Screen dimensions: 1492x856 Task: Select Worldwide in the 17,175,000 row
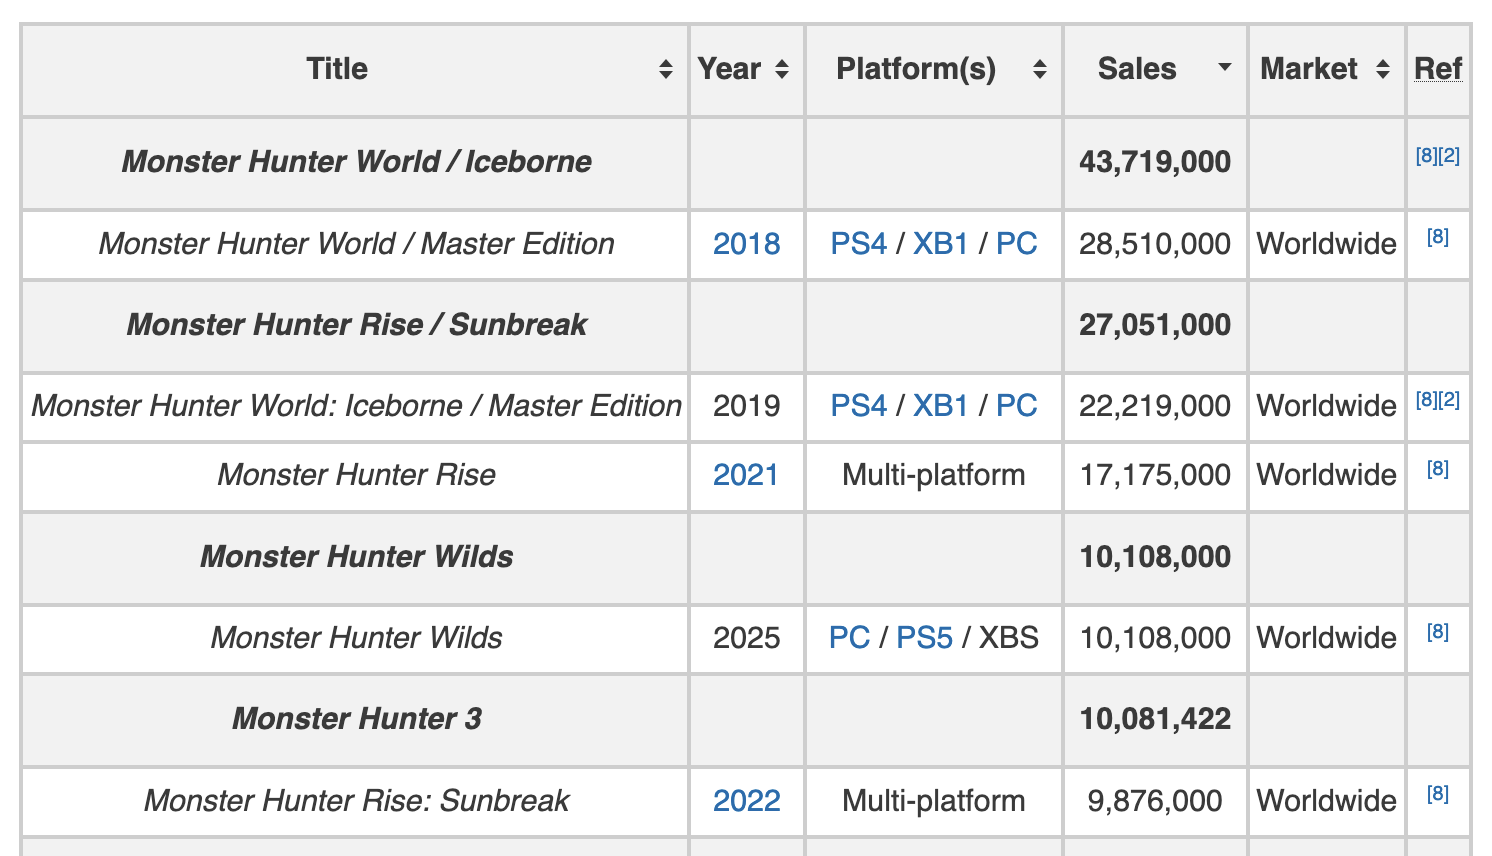(1326, 475)
